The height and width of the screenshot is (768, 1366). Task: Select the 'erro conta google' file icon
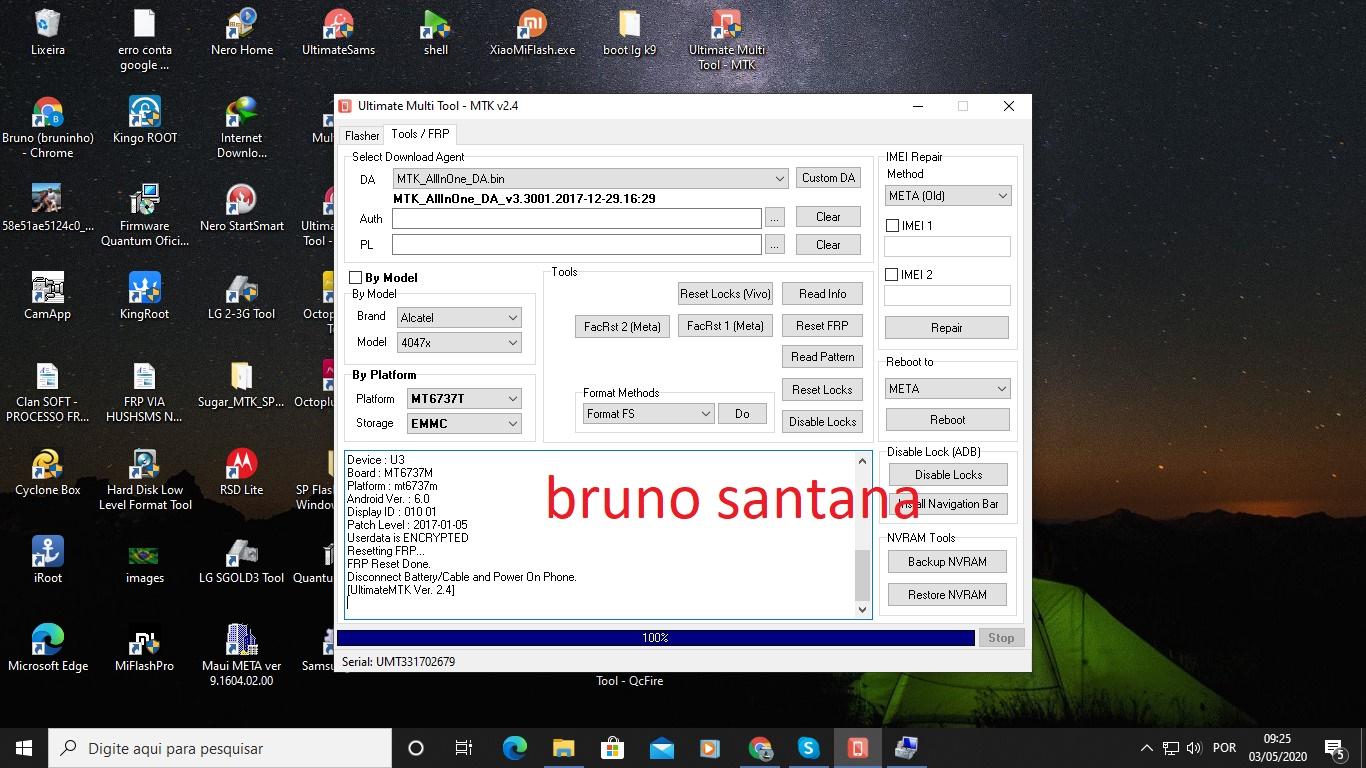(144, 40)
